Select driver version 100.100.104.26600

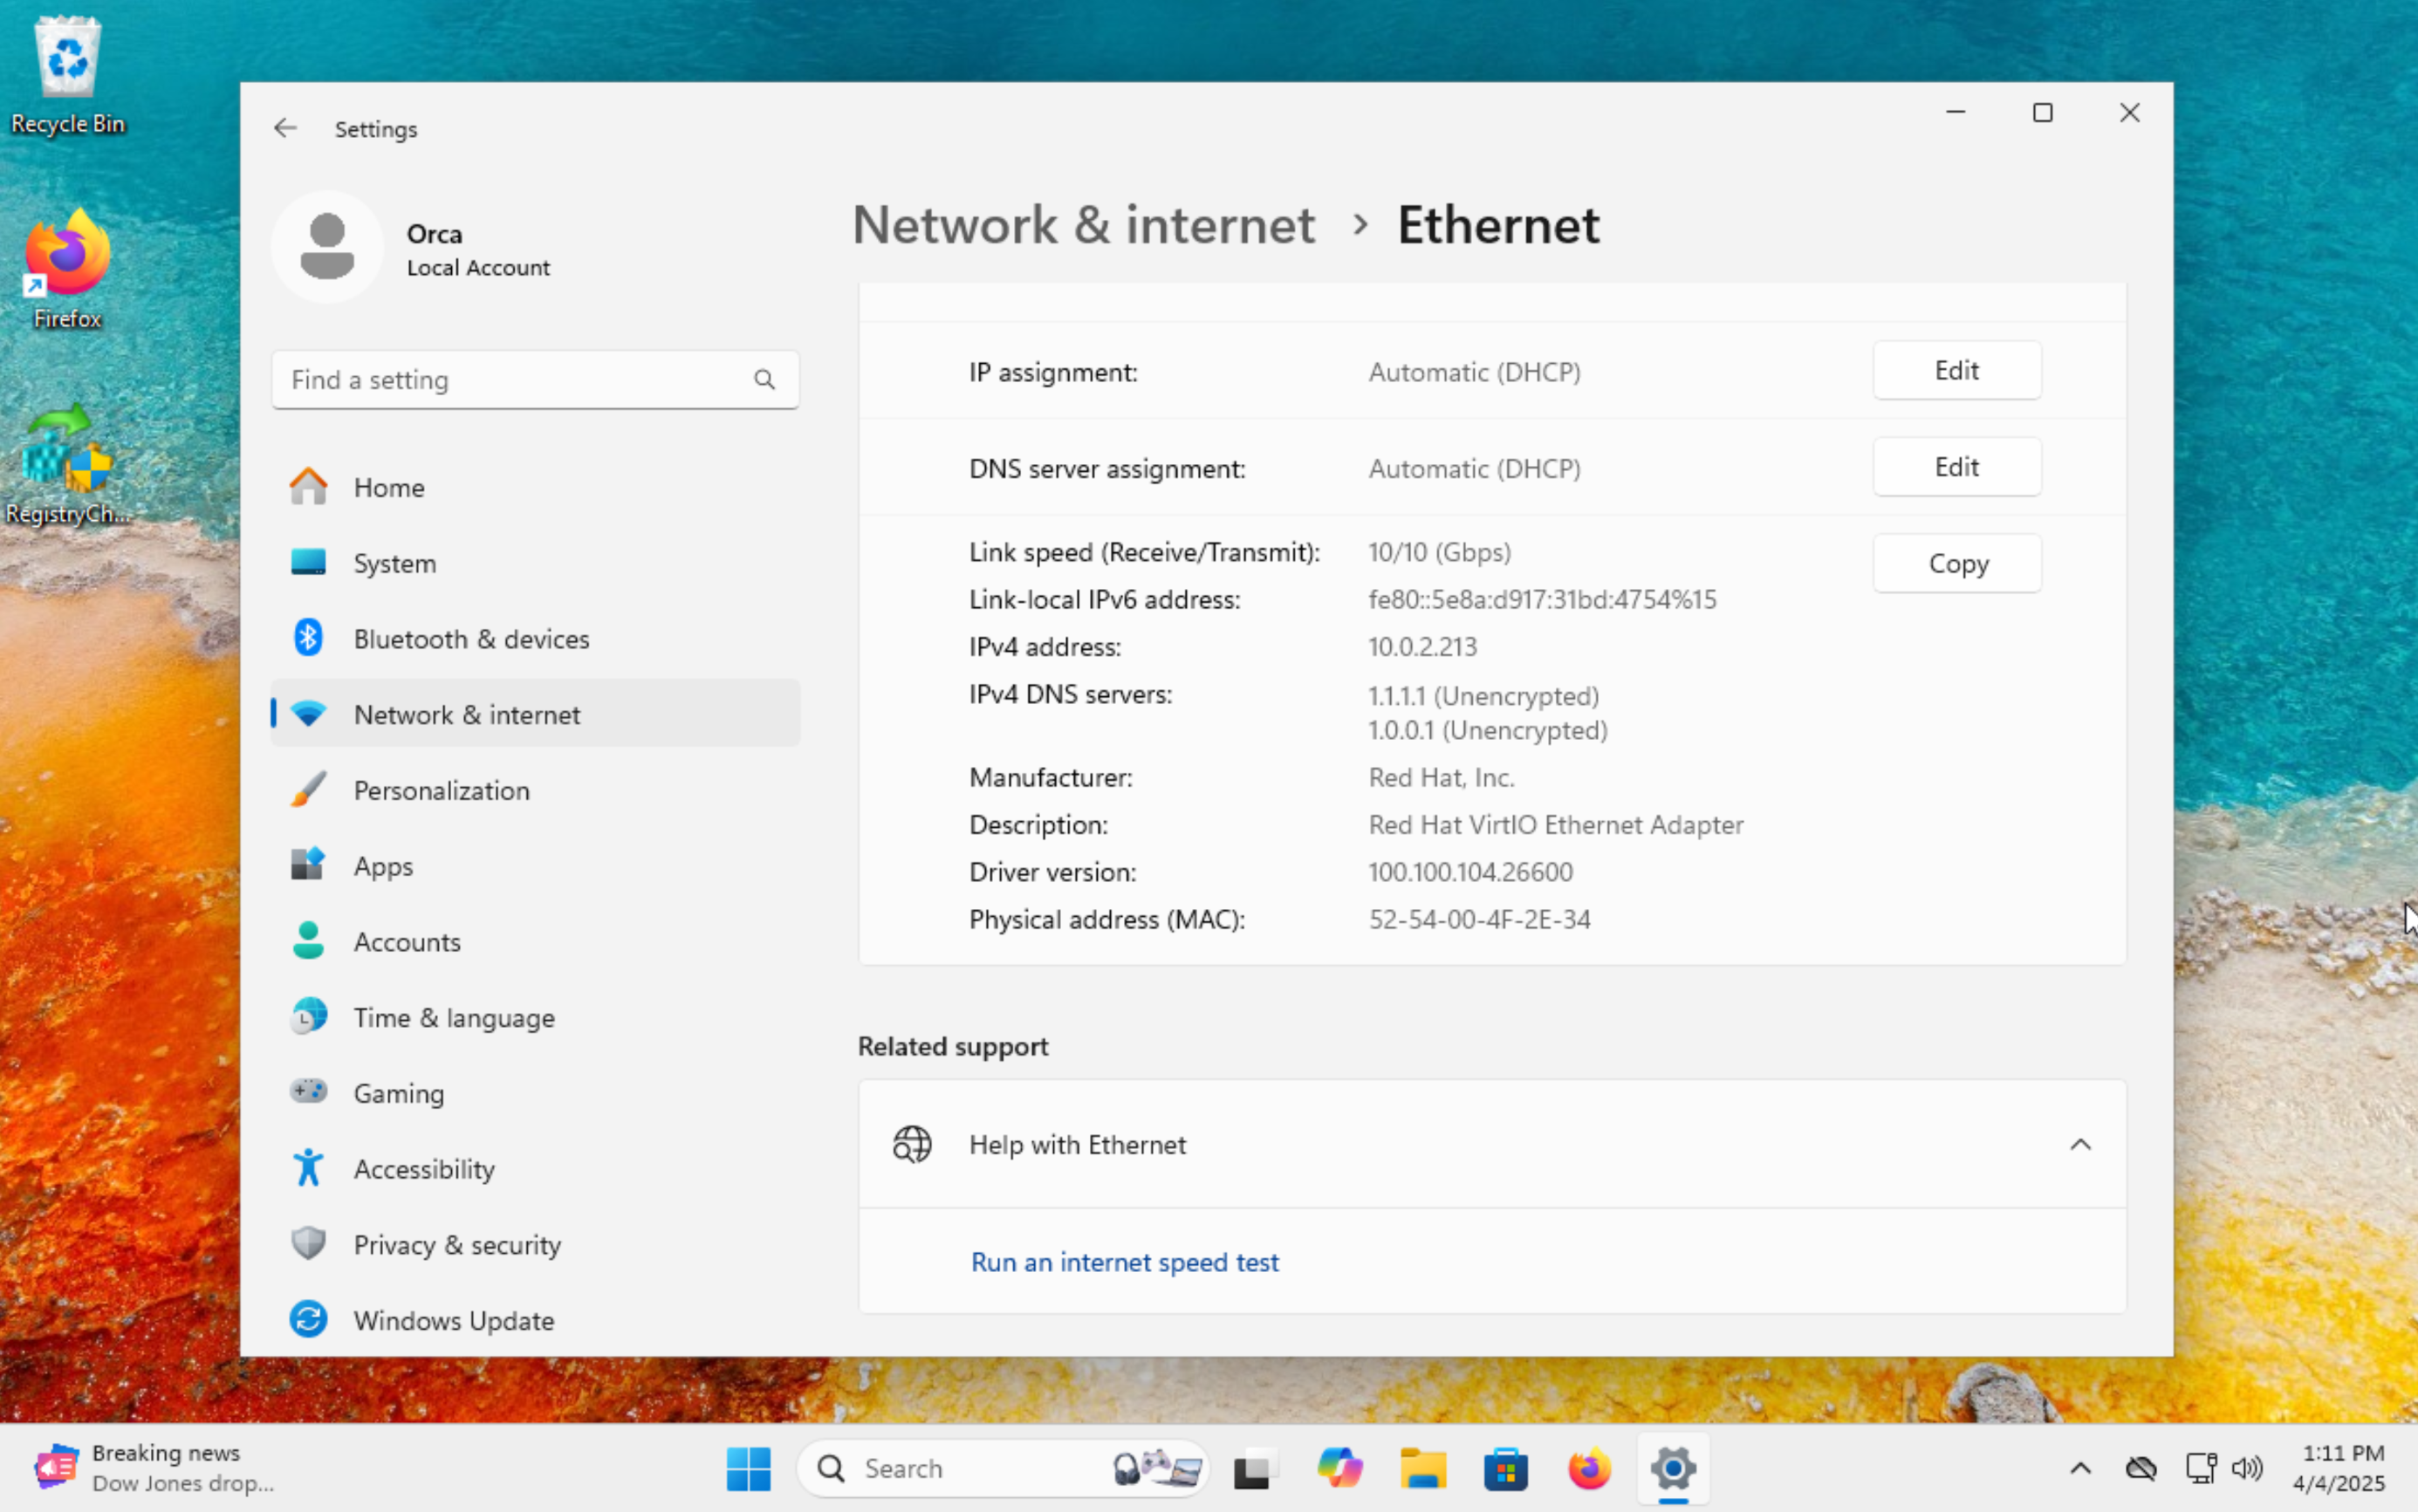click(x=1470, y=872)
